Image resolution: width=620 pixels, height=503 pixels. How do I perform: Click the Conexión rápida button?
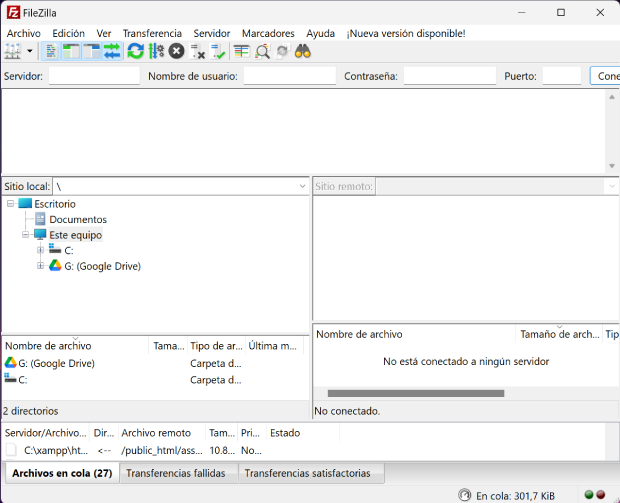point(605,76)
